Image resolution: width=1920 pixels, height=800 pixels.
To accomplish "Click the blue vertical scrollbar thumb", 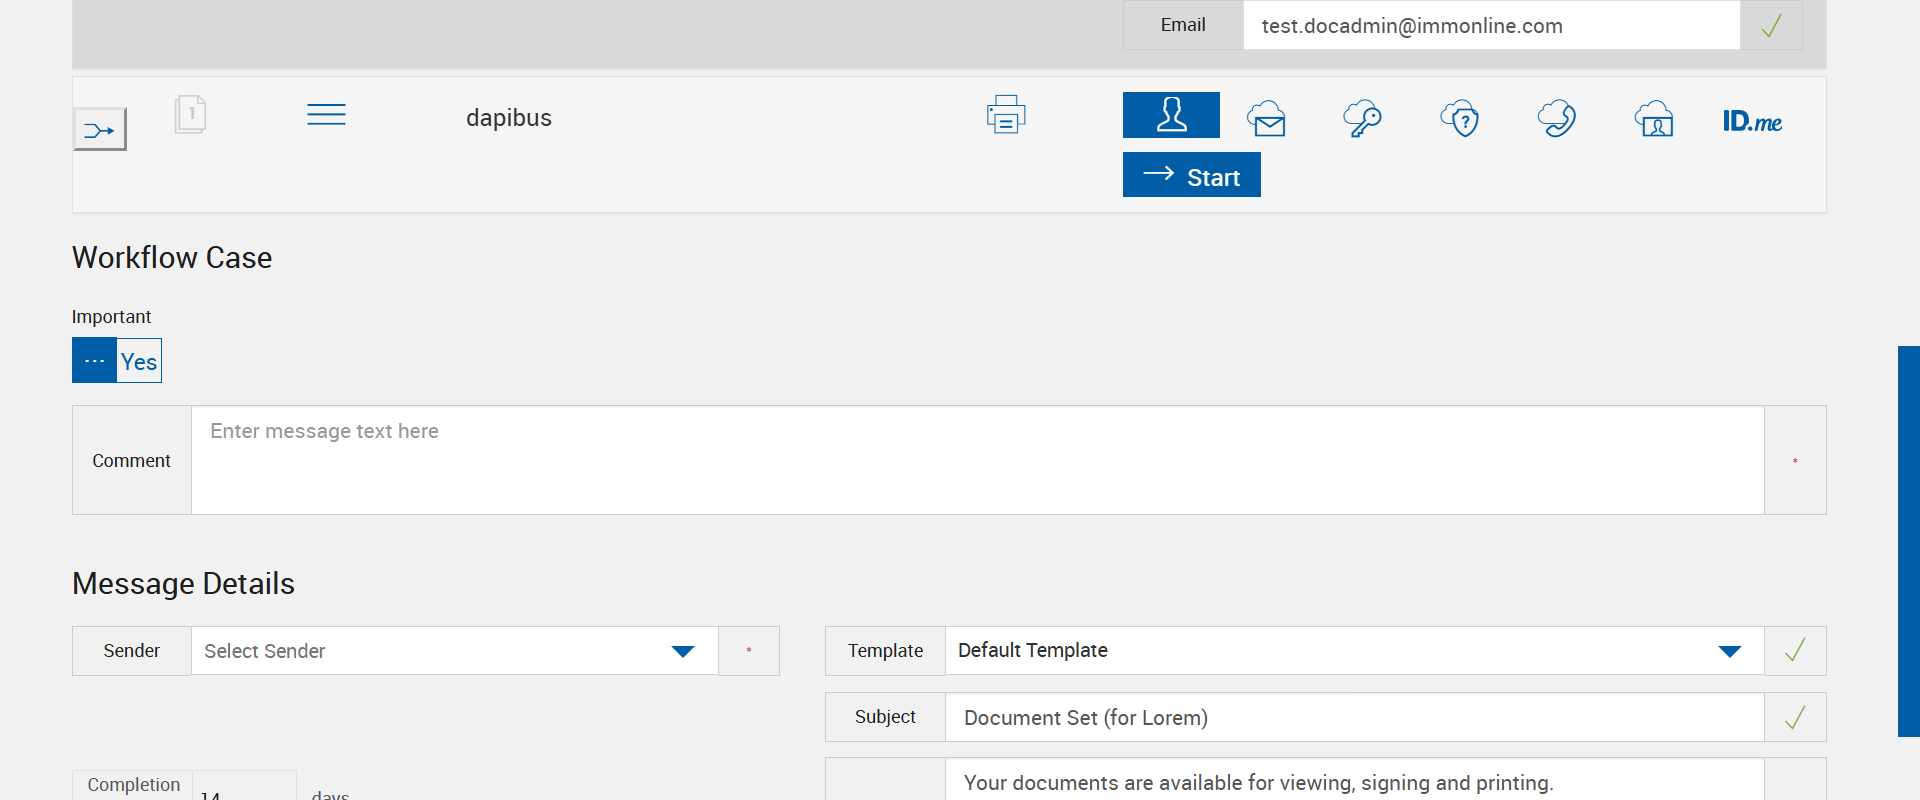I will click(1908, 540).
